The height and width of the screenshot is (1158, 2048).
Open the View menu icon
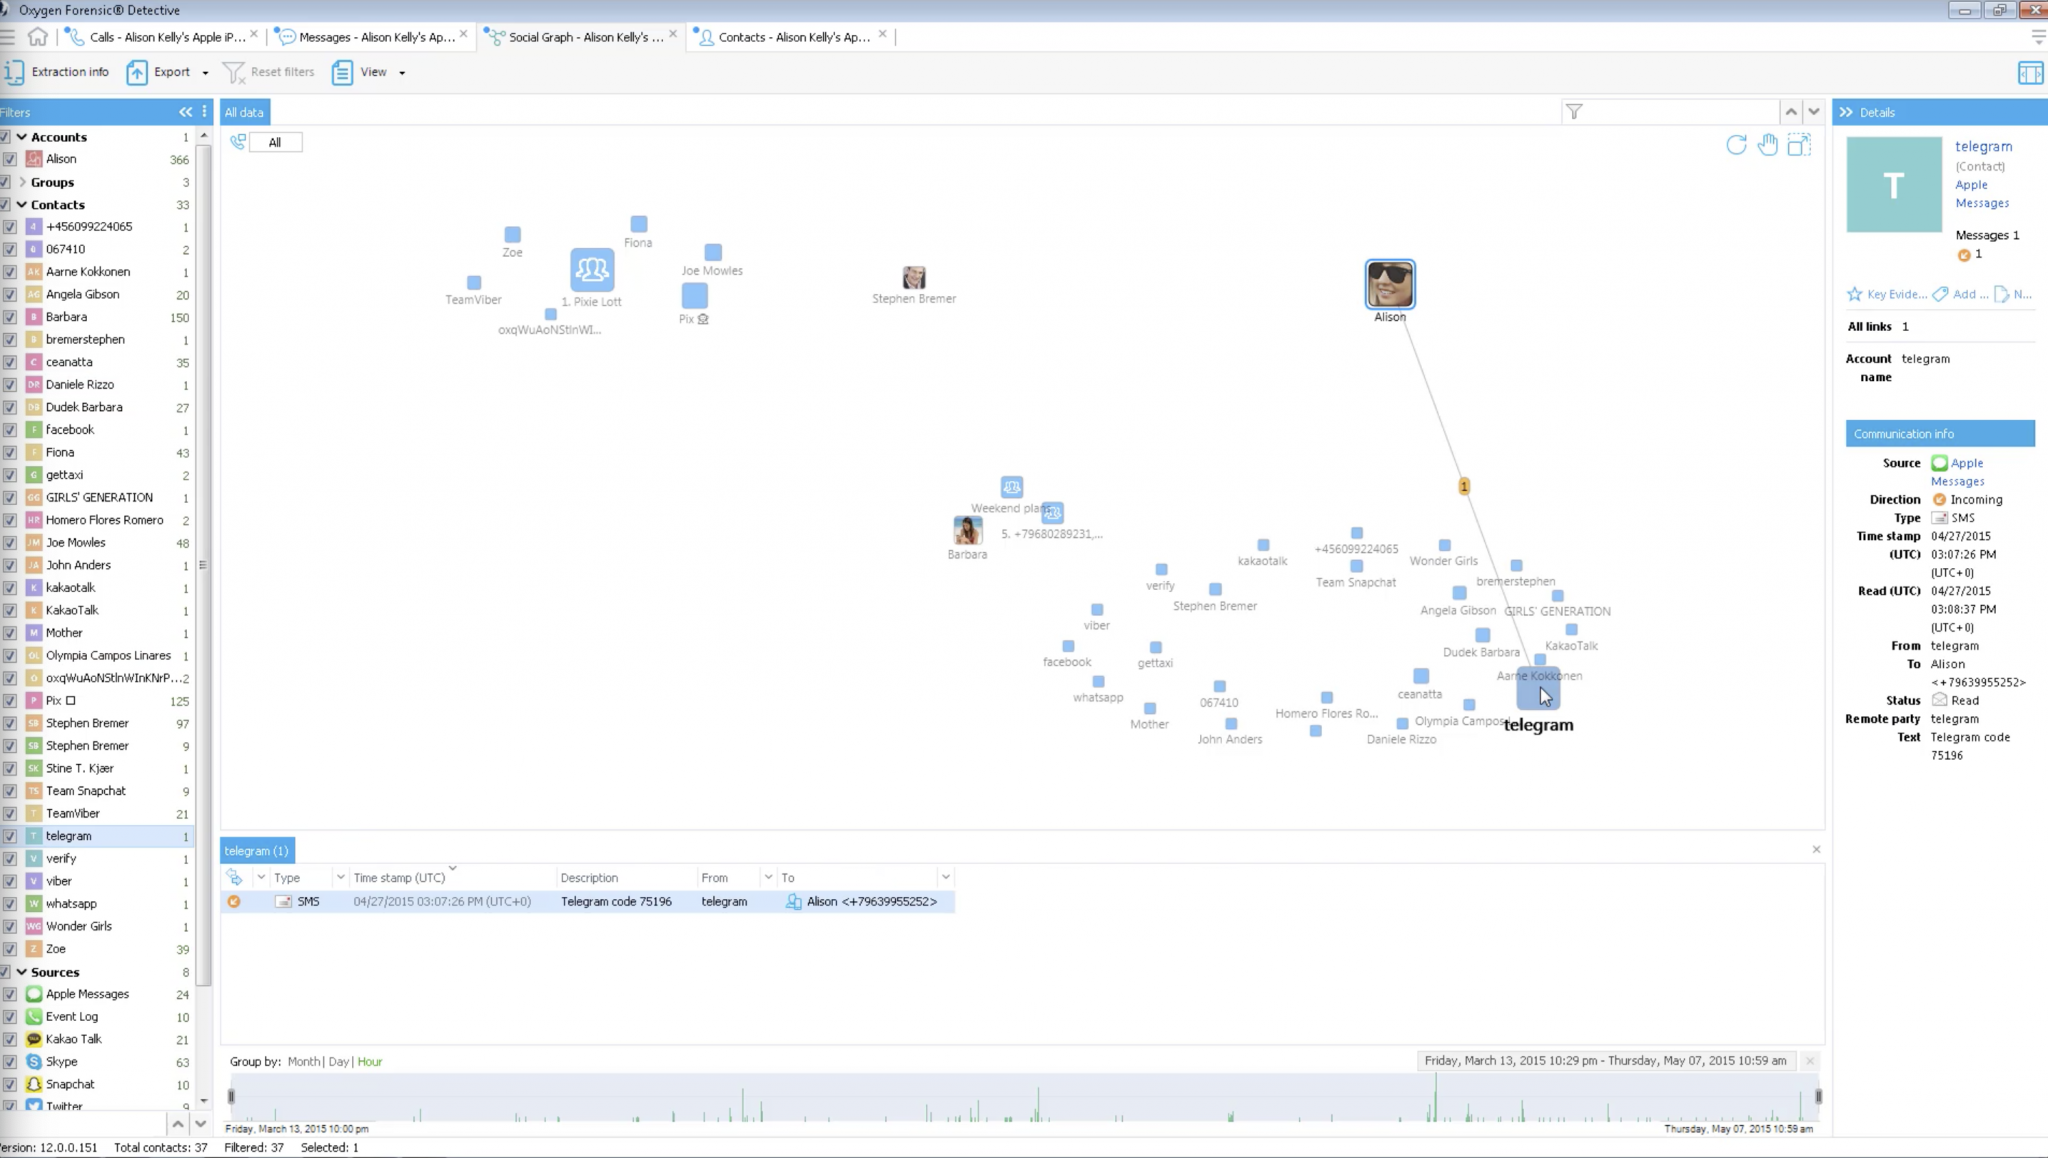click(342, 71)
